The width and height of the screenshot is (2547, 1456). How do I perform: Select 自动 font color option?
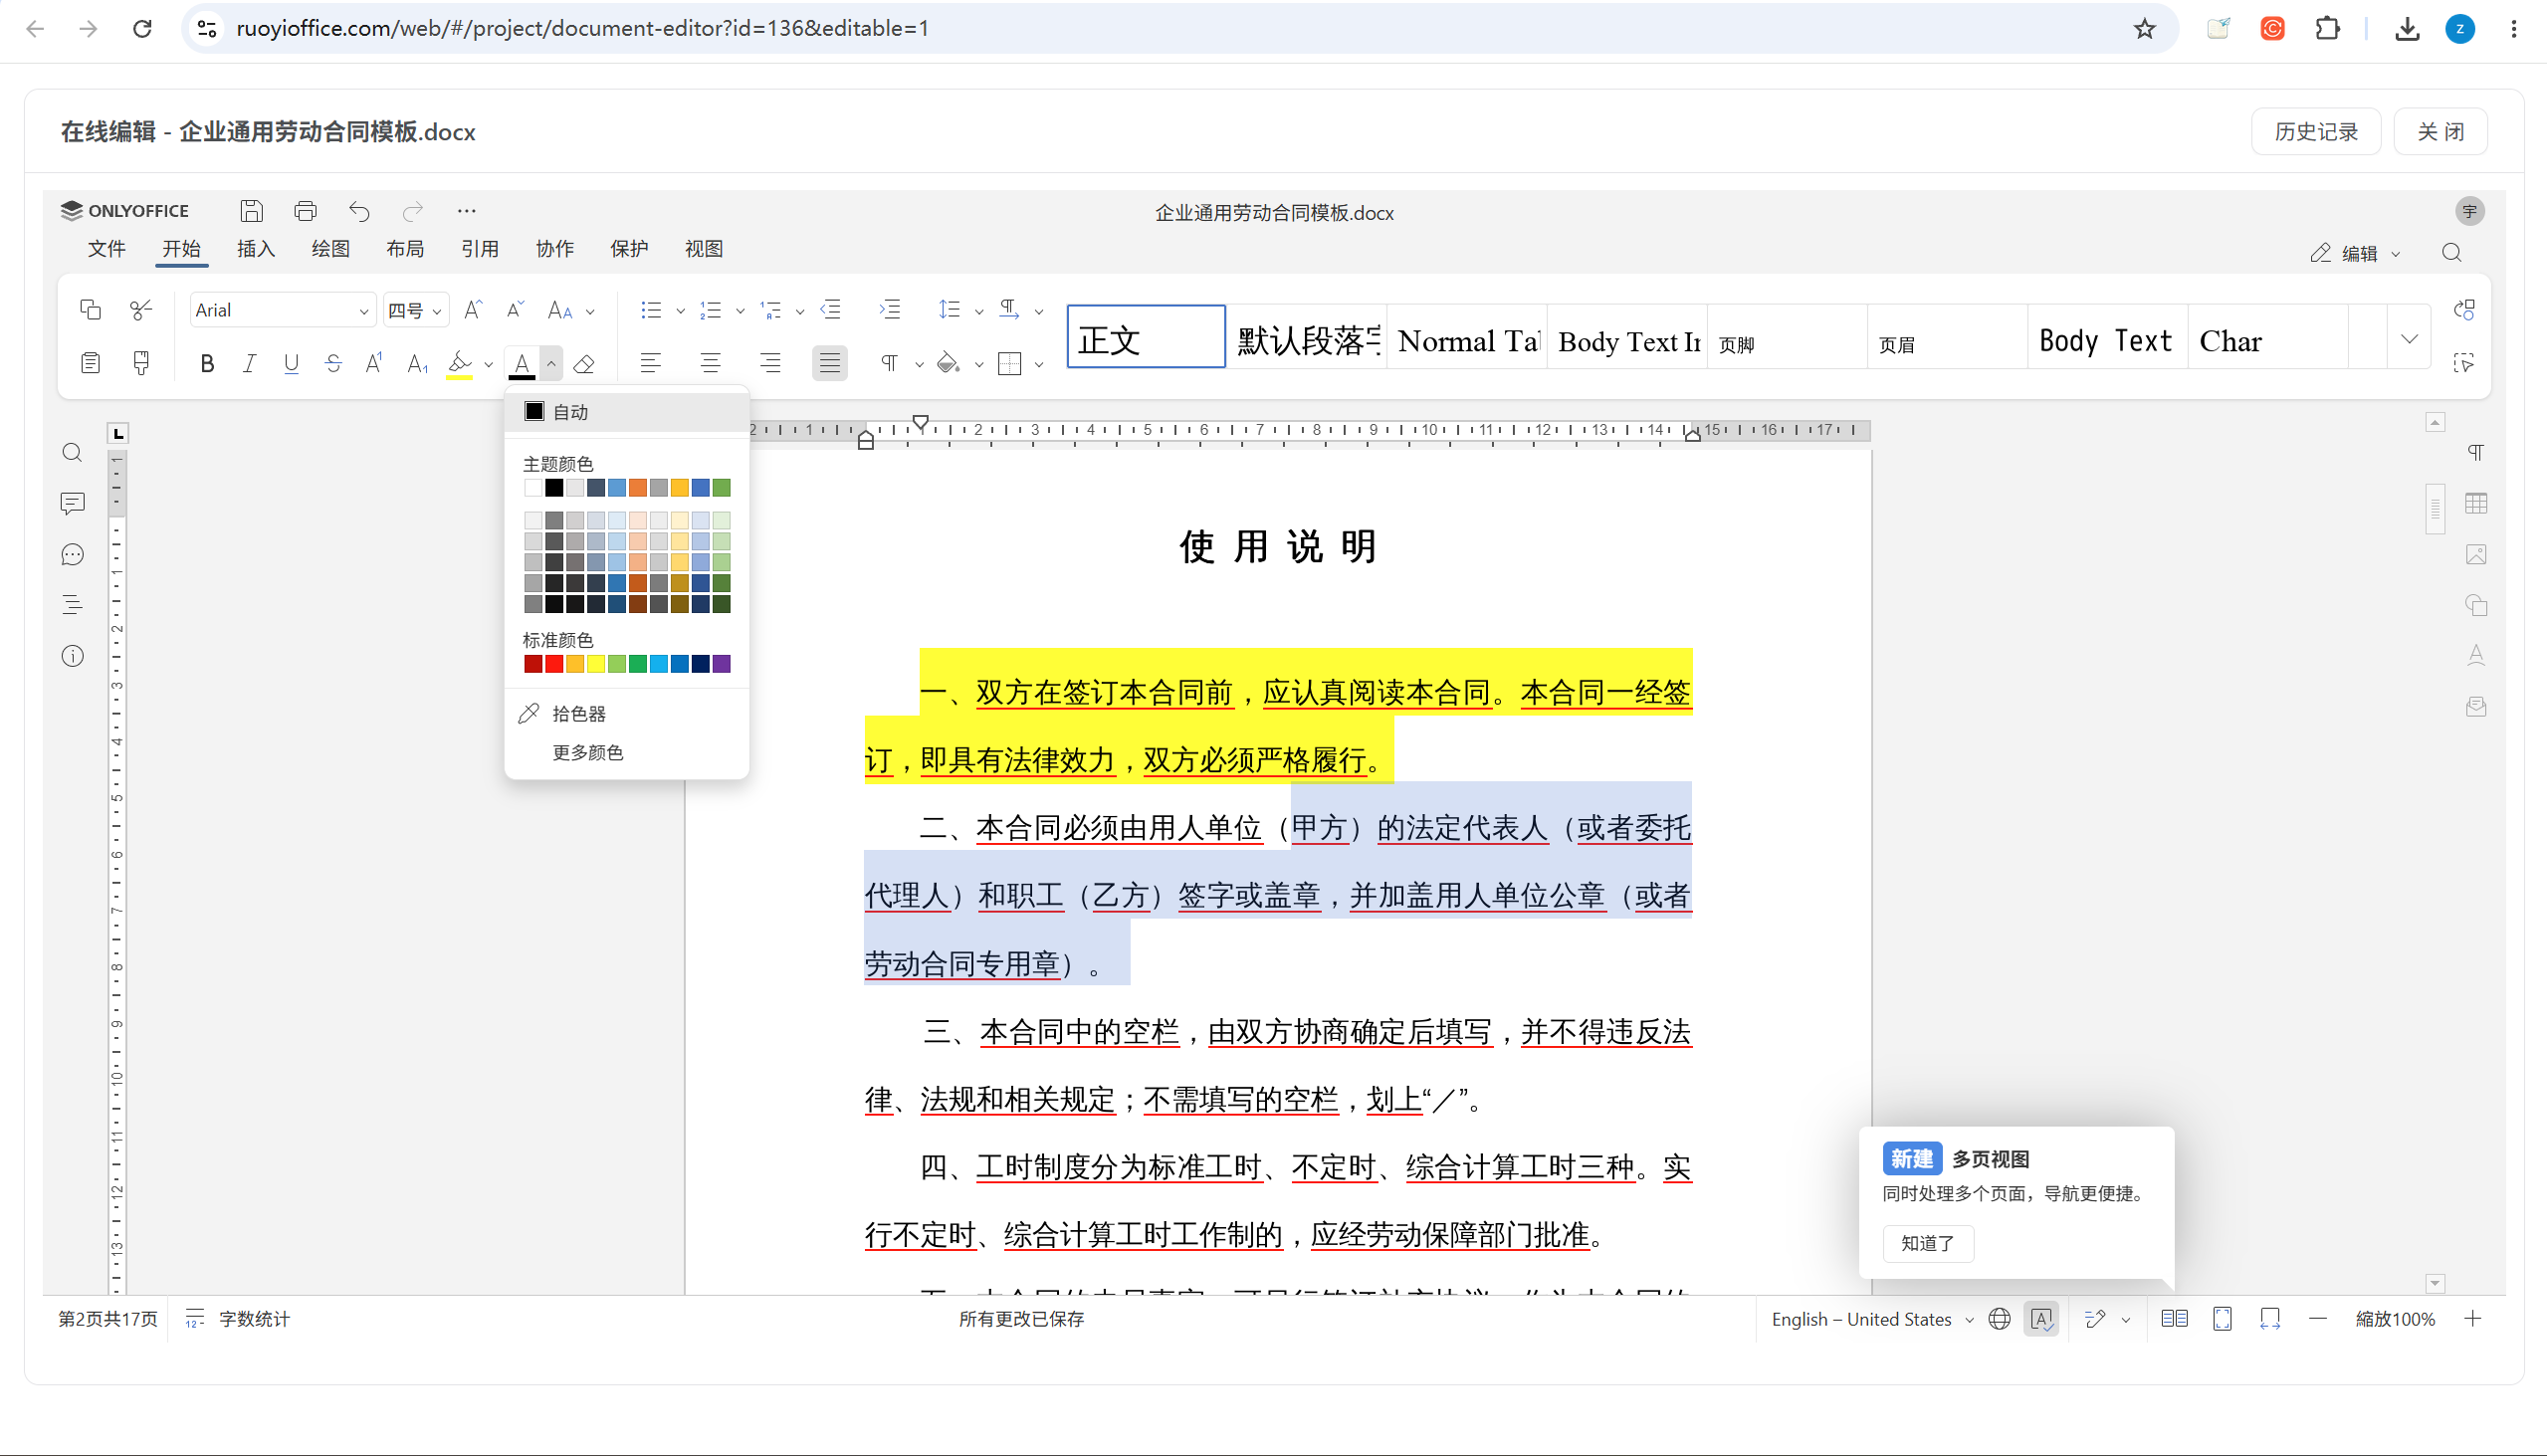point(627,412)
